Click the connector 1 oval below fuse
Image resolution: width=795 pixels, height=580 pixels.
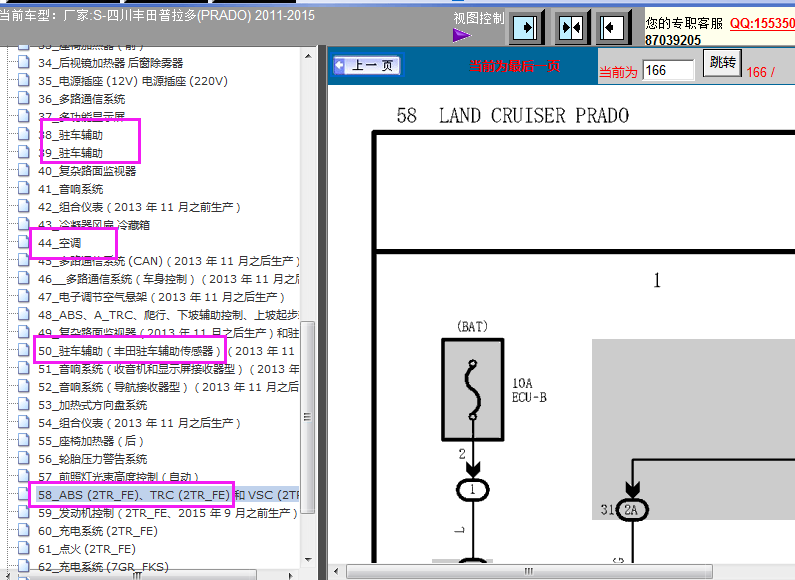click(x=473, y=490)
